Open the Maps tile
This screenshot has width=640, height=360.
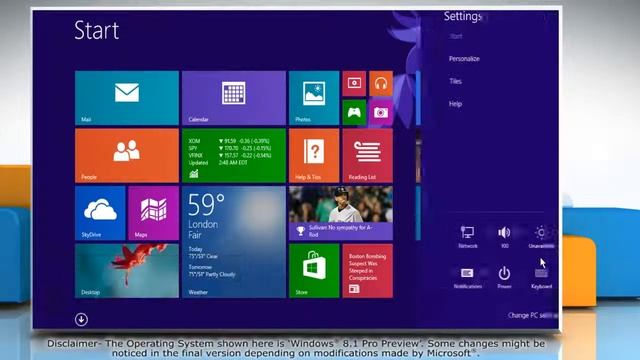(153, 213)
